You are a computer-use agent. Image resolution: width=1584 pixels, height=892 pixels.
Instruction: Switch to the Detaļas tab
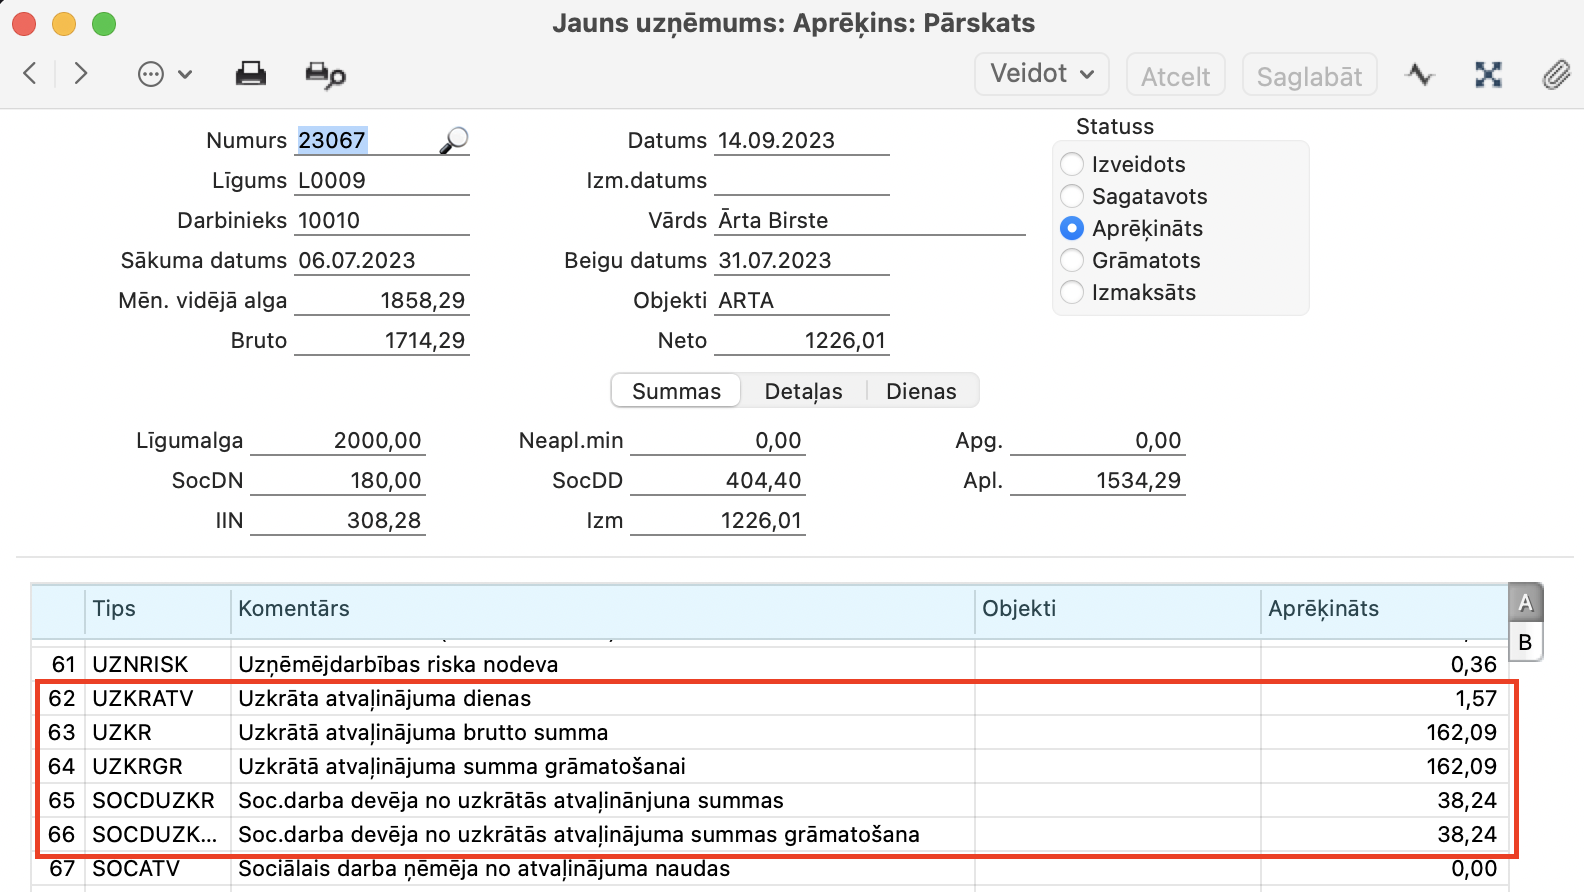[803, 391]
